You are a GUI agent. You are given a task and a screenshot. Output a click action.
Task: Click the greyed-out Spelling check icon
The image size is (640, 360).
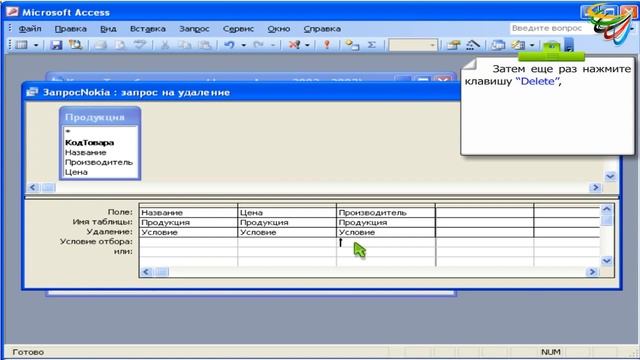(x=140, y=45)
